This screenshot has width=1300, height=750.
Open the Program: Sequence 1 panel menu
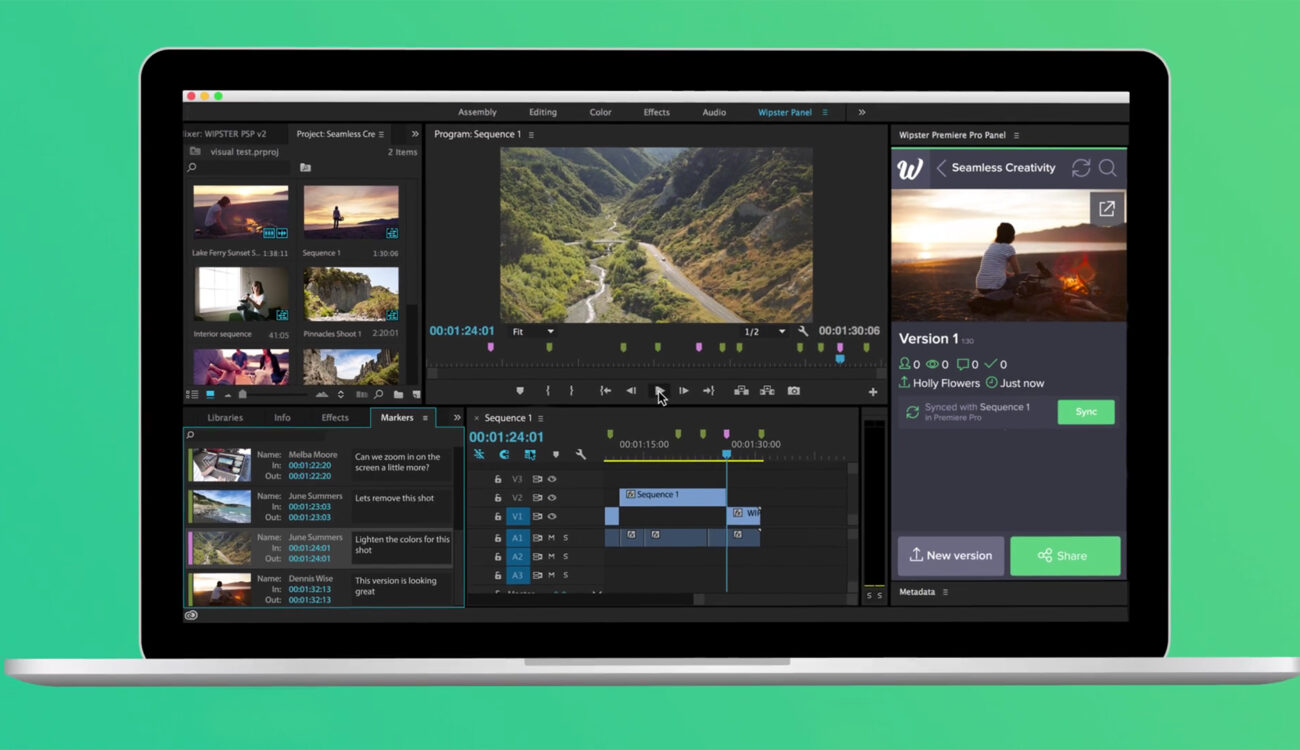point(531,134)
